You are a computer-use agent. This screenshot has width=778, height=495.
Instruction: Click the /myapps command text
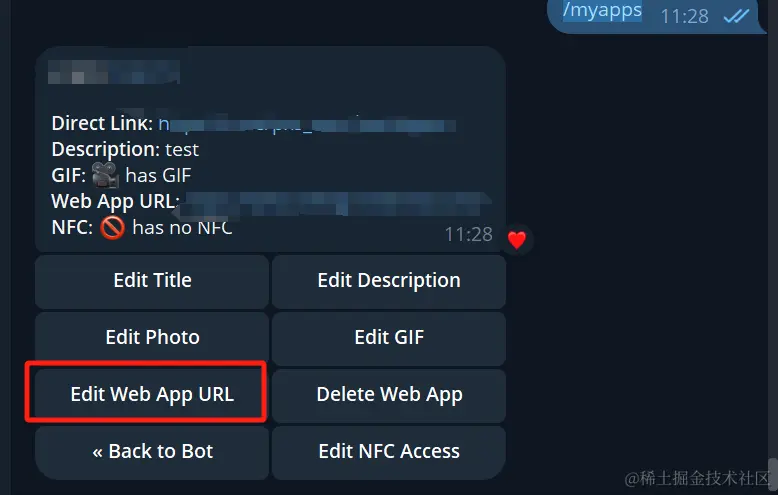(602, 10)
